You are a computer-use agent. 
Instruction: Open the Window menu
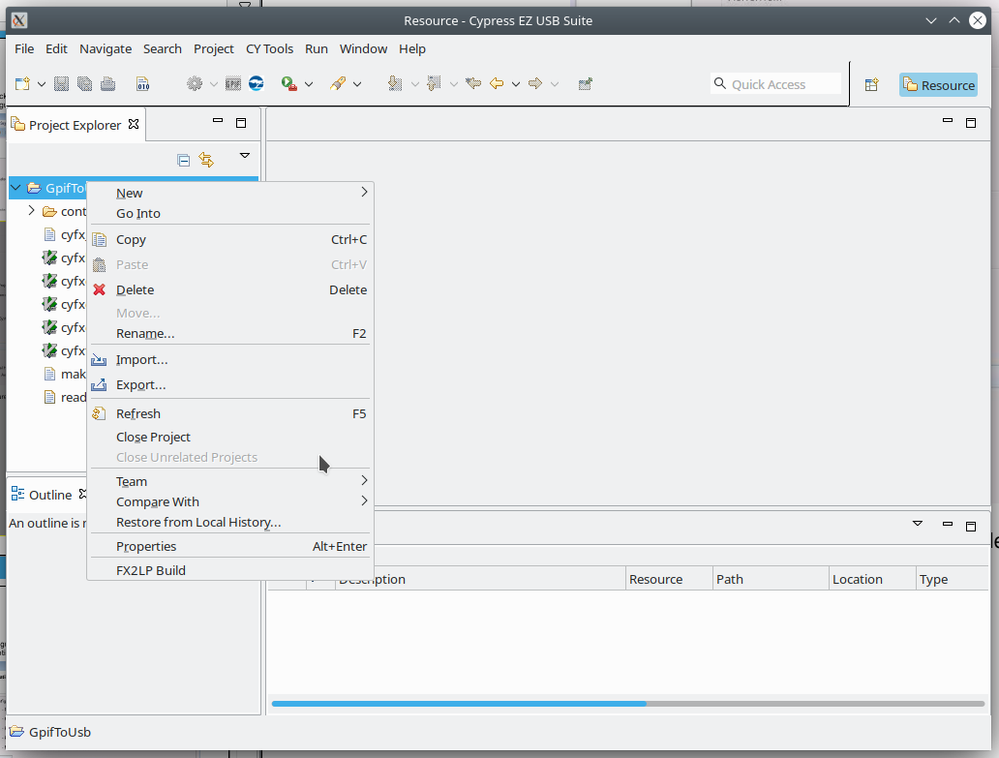coord(363,49)
